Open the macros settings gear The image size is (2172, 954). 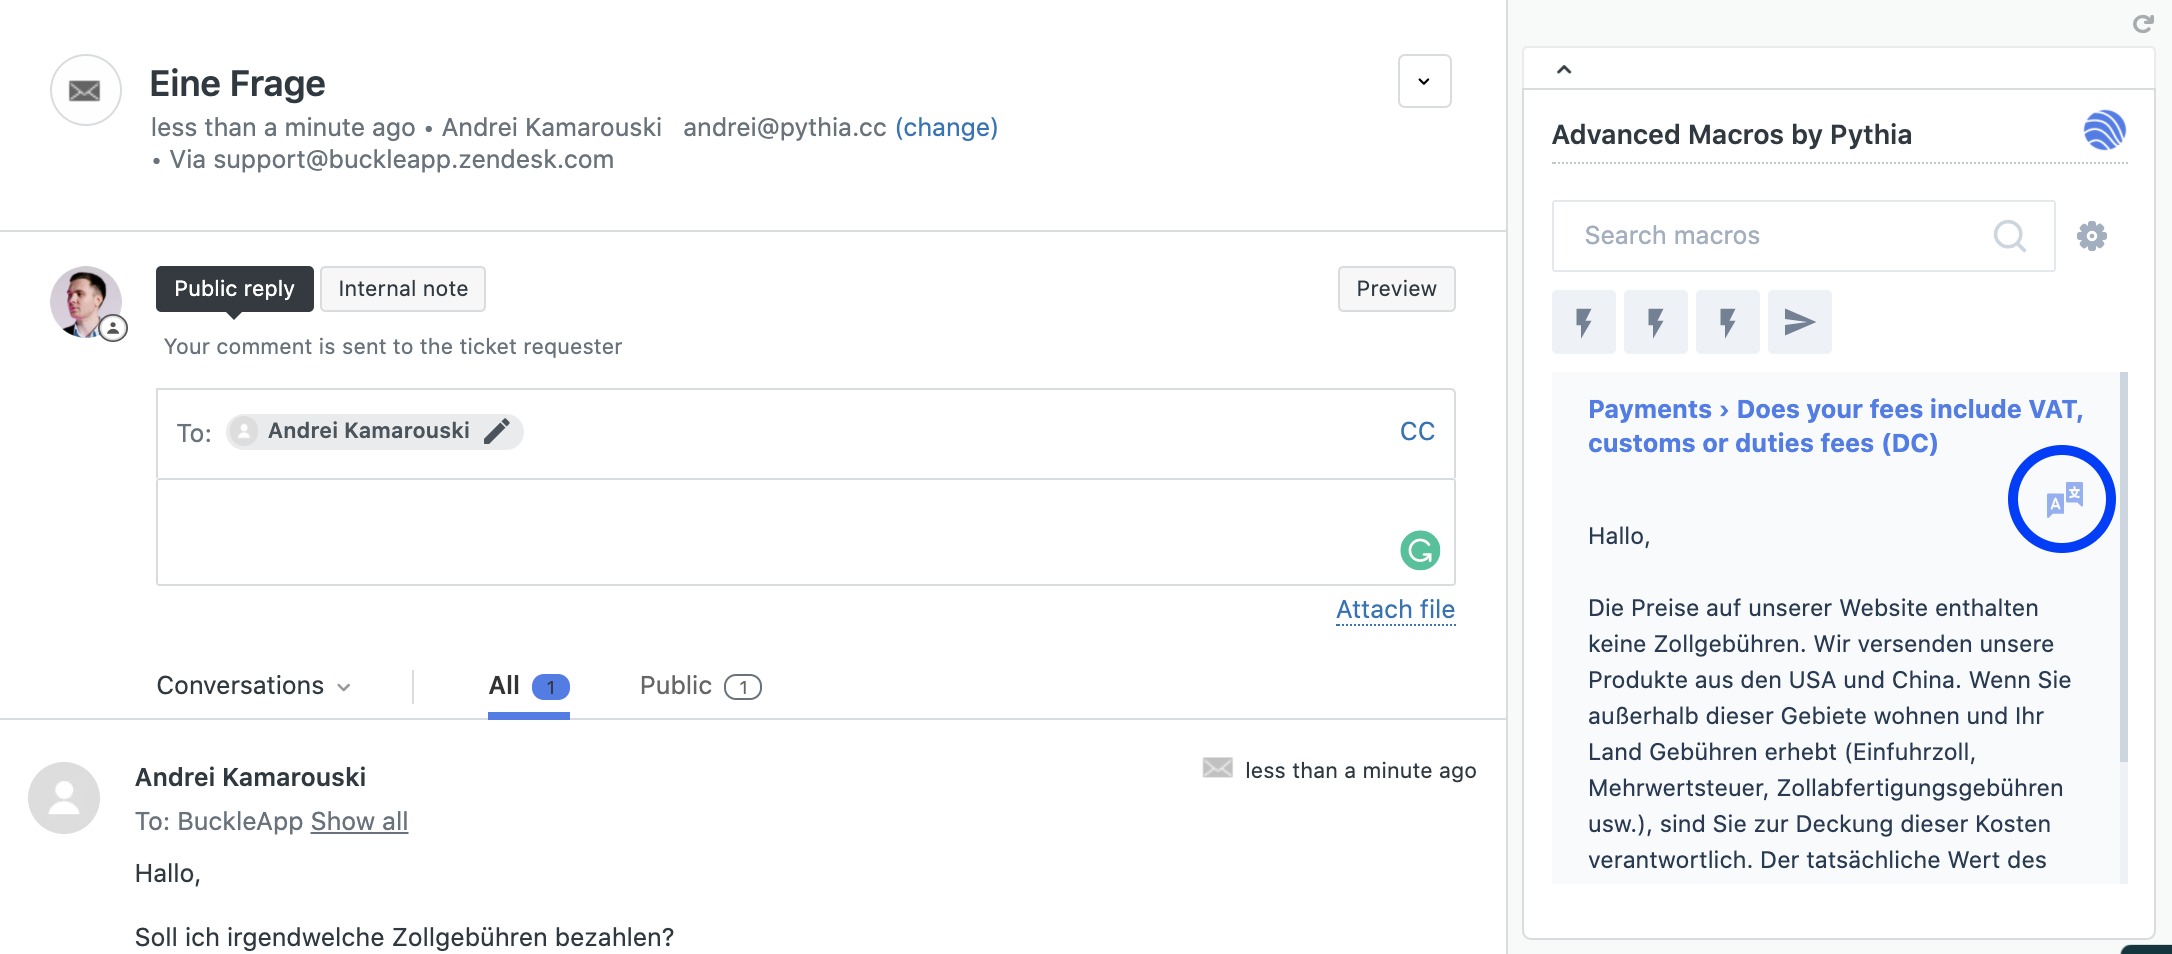click(2091, 236)
